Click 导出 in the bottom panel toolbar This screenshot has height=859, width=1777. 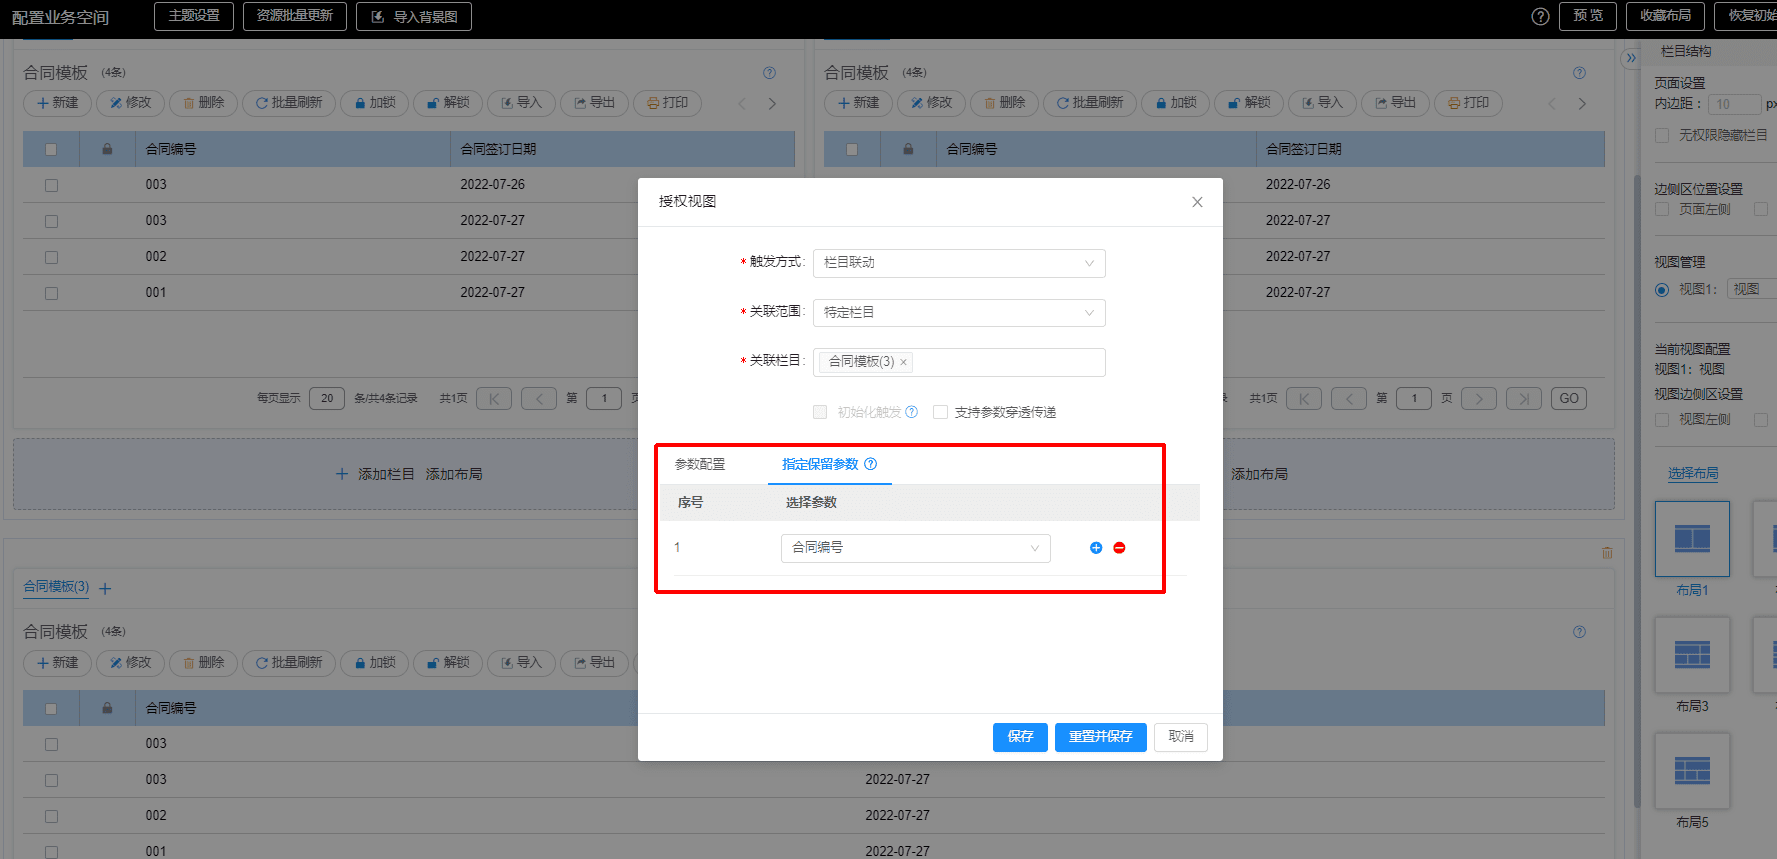[x=594, y=663]
